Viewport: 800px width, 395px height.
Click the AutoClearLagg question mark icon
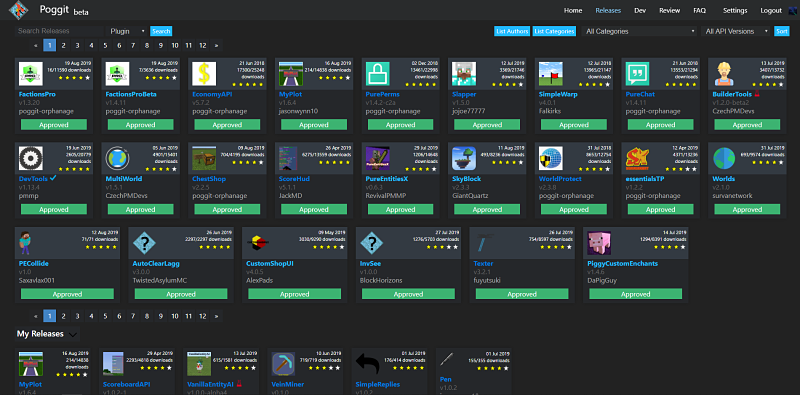tap(144, 243)
